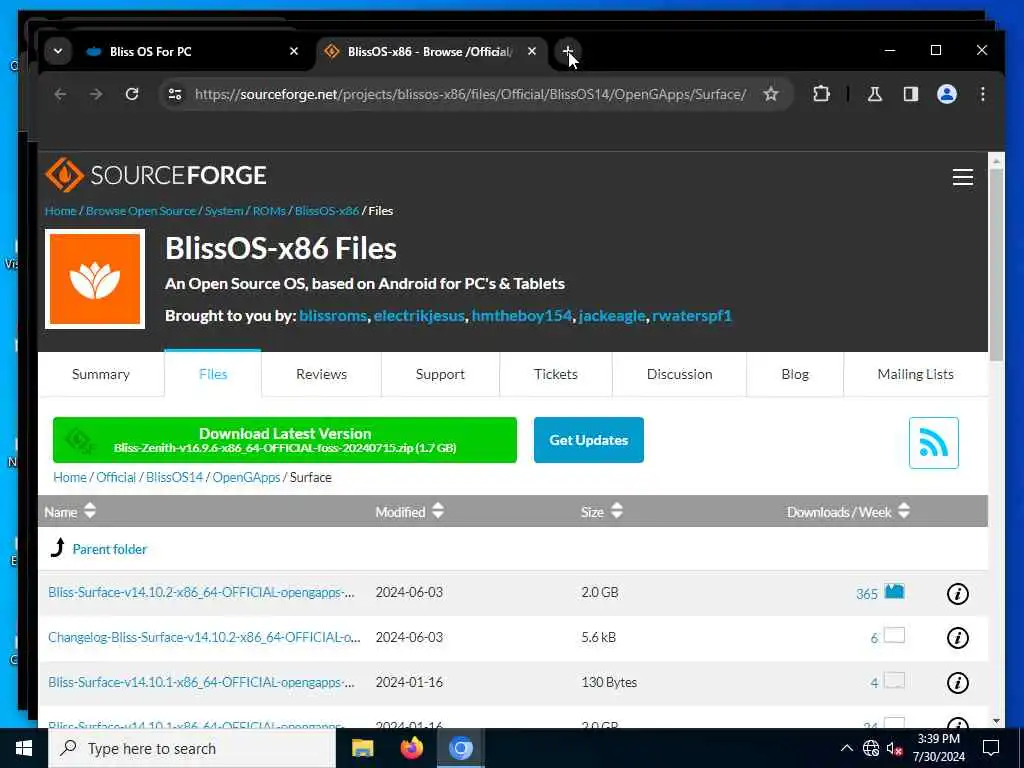
Task: Go to Home in top breadcrumb
Action: click(60, 210)
